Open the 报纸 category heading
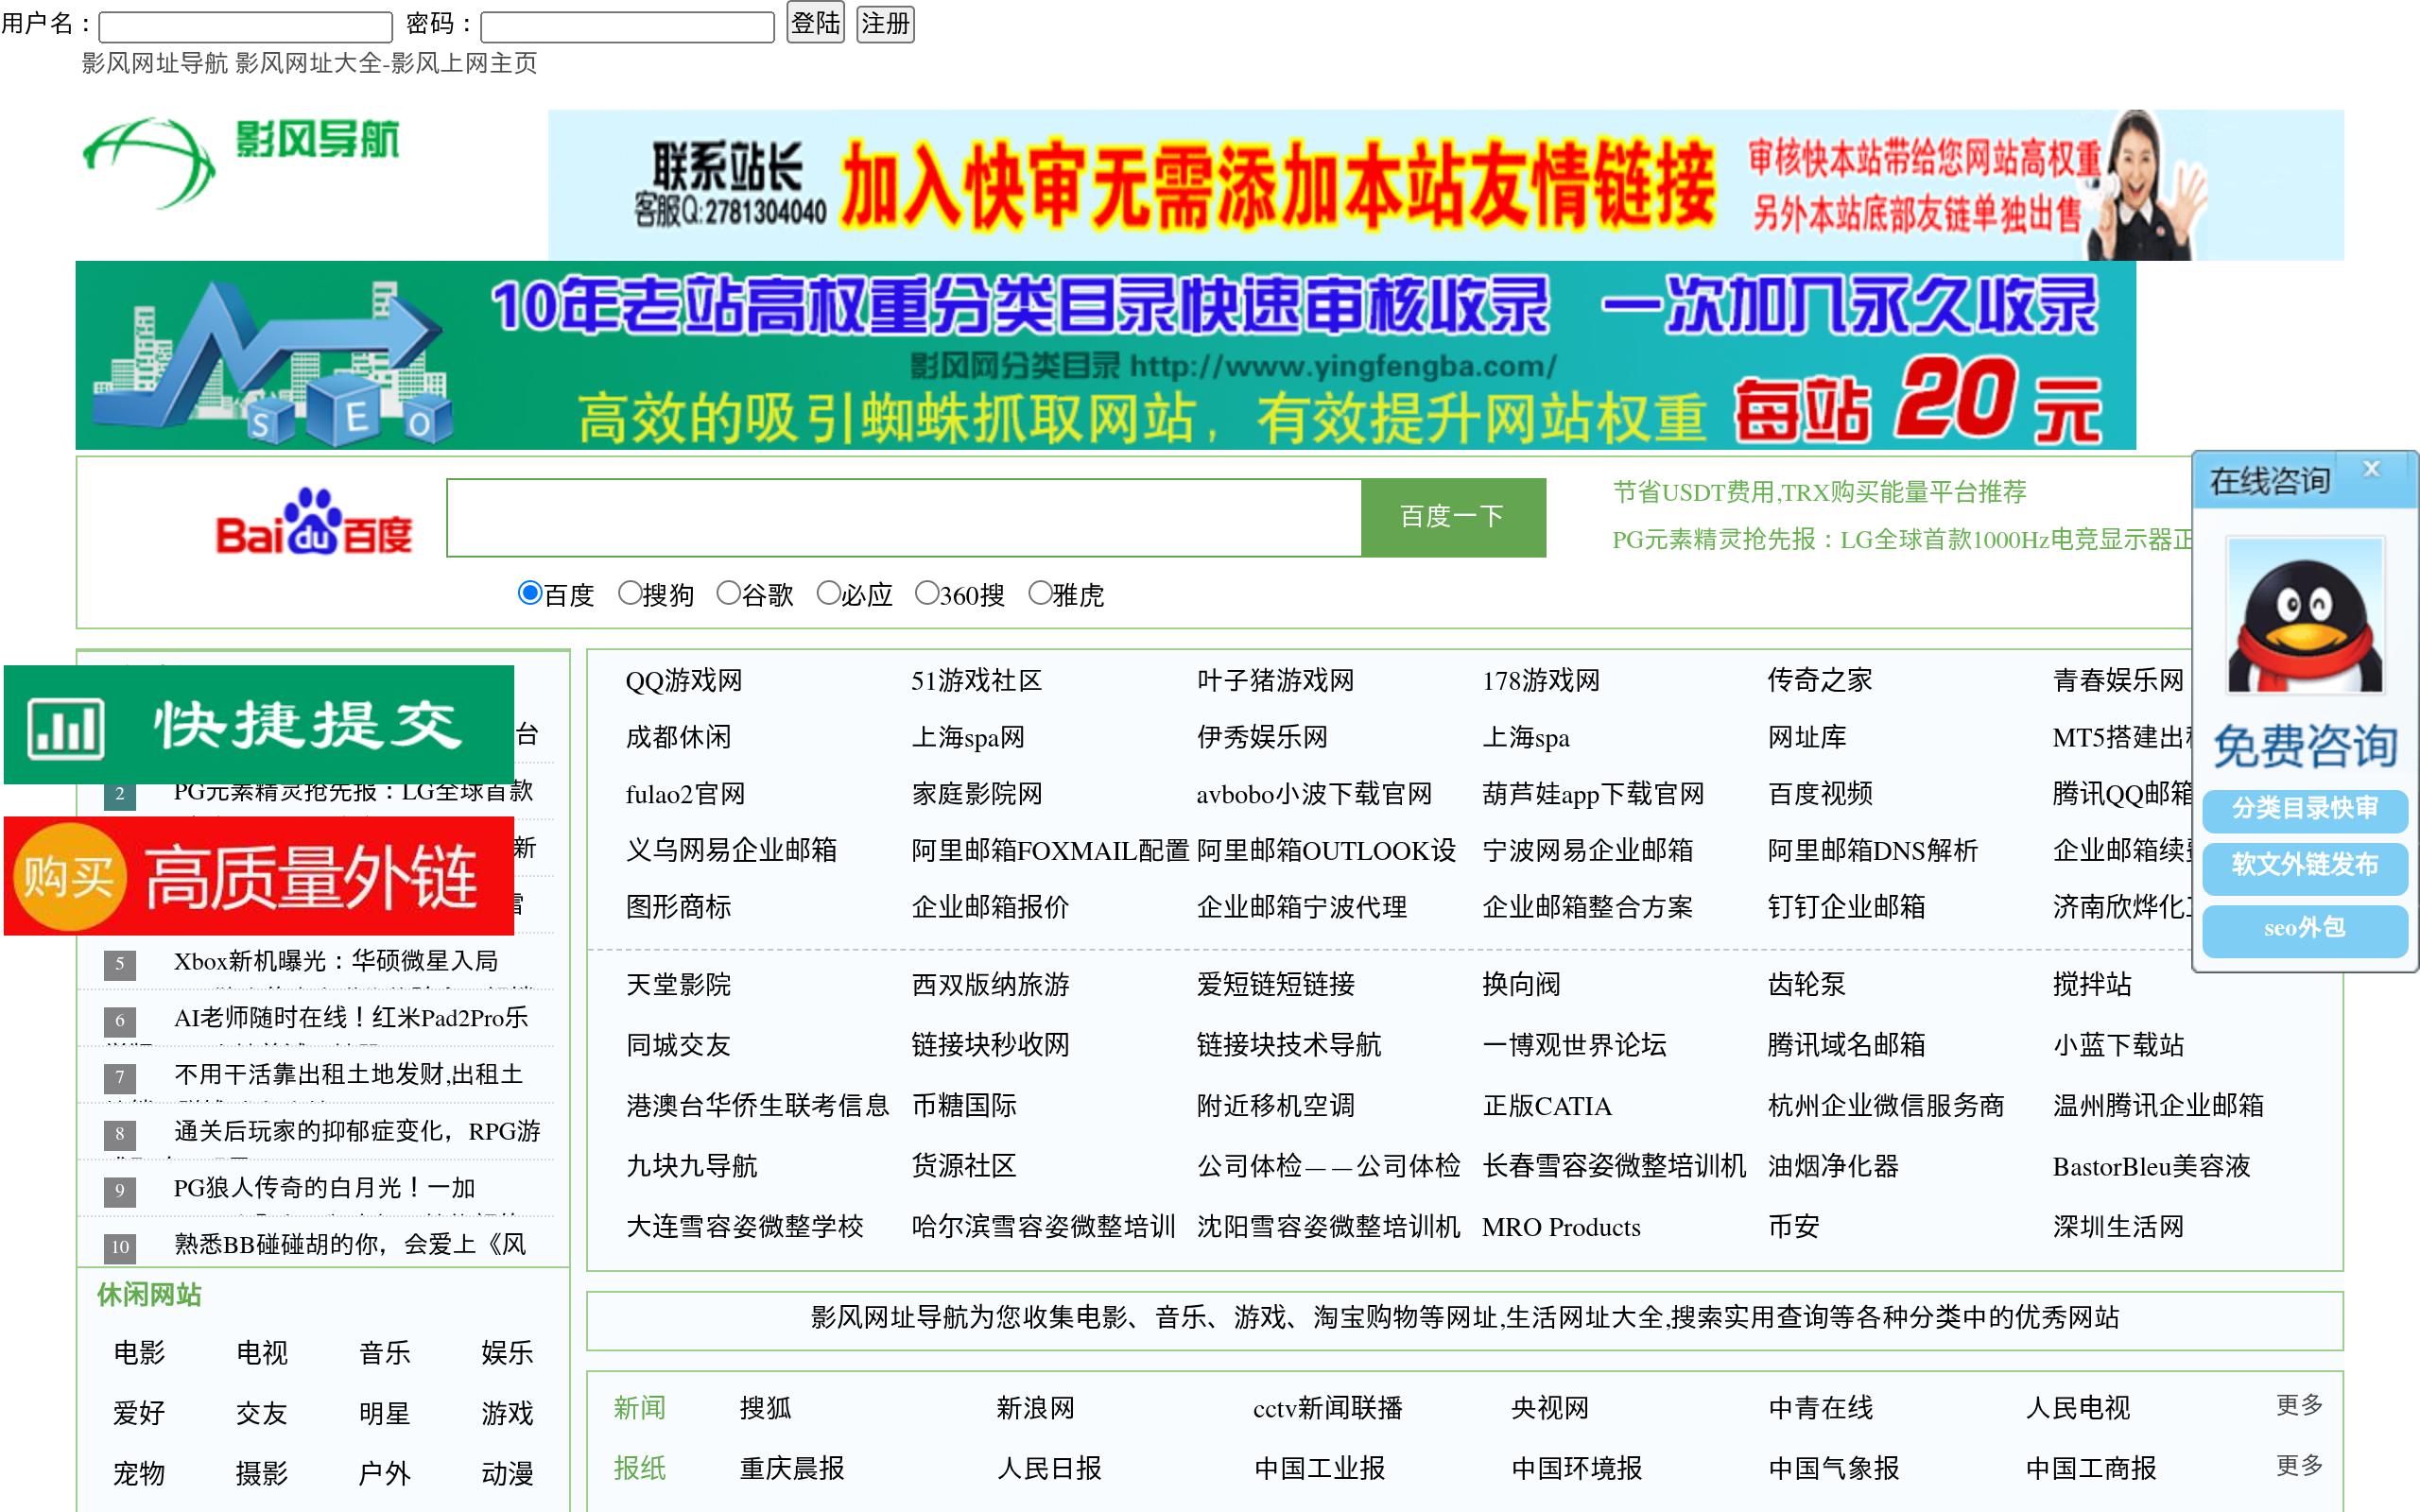Image resolution: width=2420 pixels, height=1512 pixels. [639, 1469]
